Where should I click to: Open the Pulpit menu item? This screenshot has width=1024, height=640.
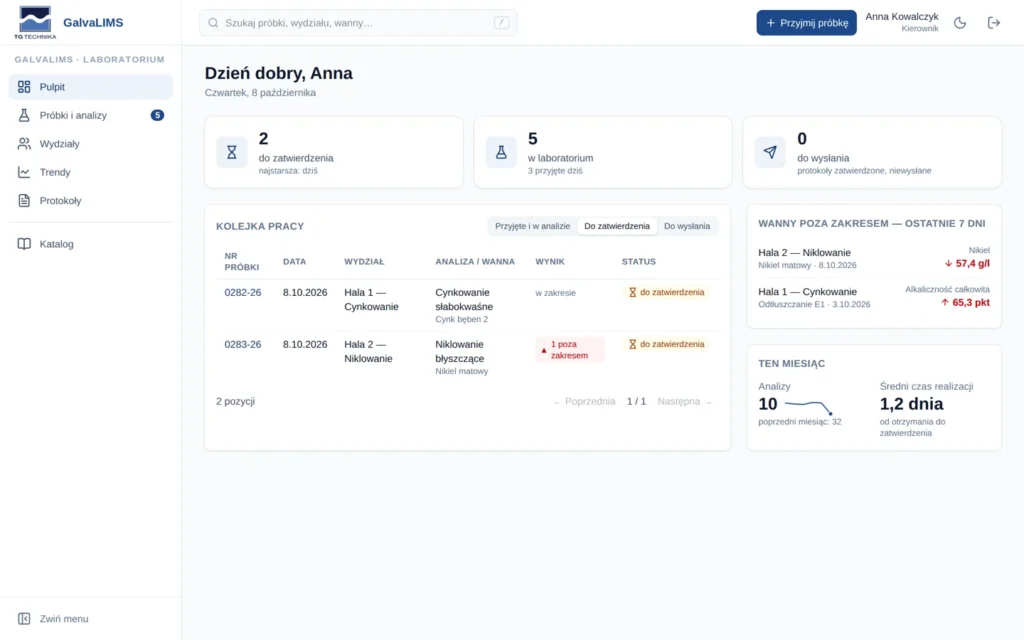[91, 87]
